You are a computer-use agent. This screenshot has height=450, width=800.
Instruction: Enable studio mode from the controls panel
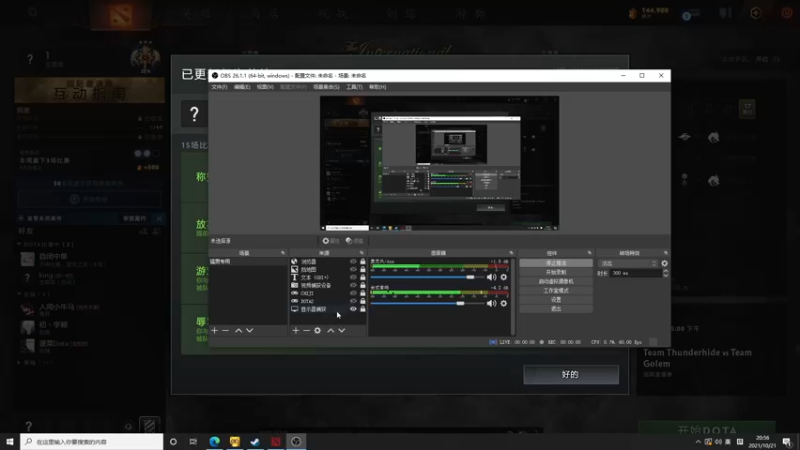click(556, 291)
